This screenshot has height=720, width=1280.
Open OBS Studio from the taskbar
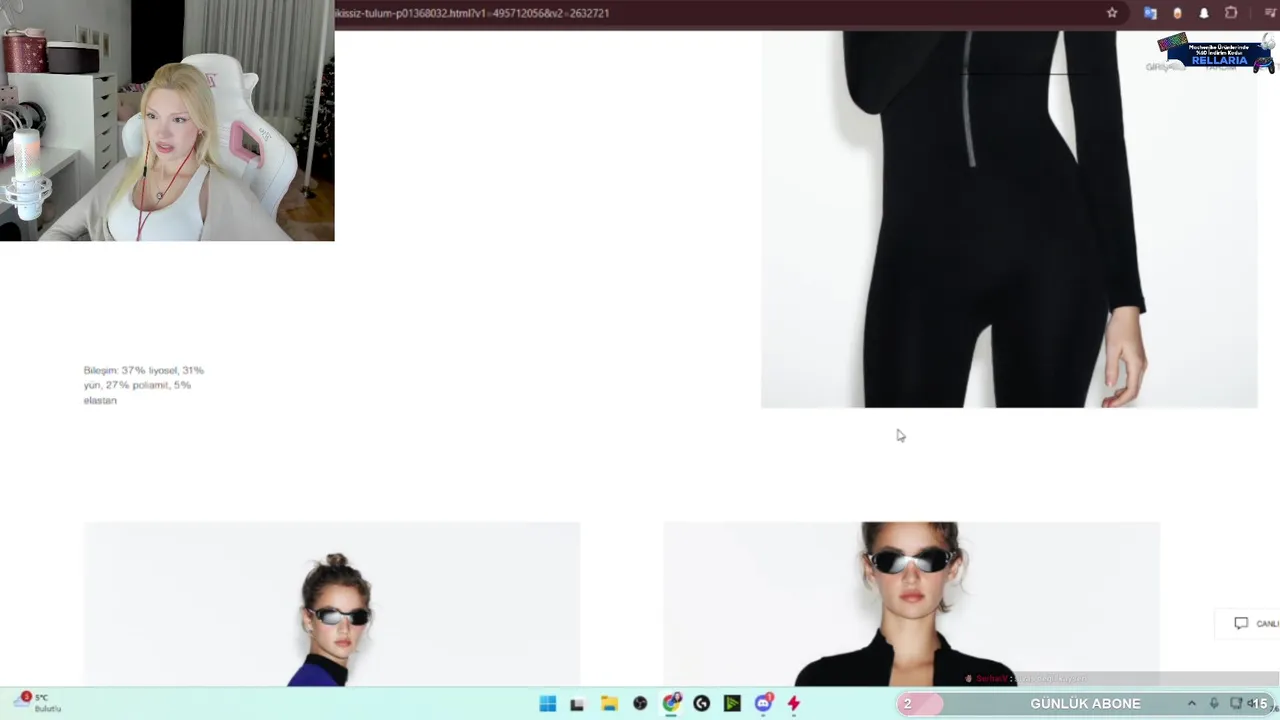coord(640,704)
